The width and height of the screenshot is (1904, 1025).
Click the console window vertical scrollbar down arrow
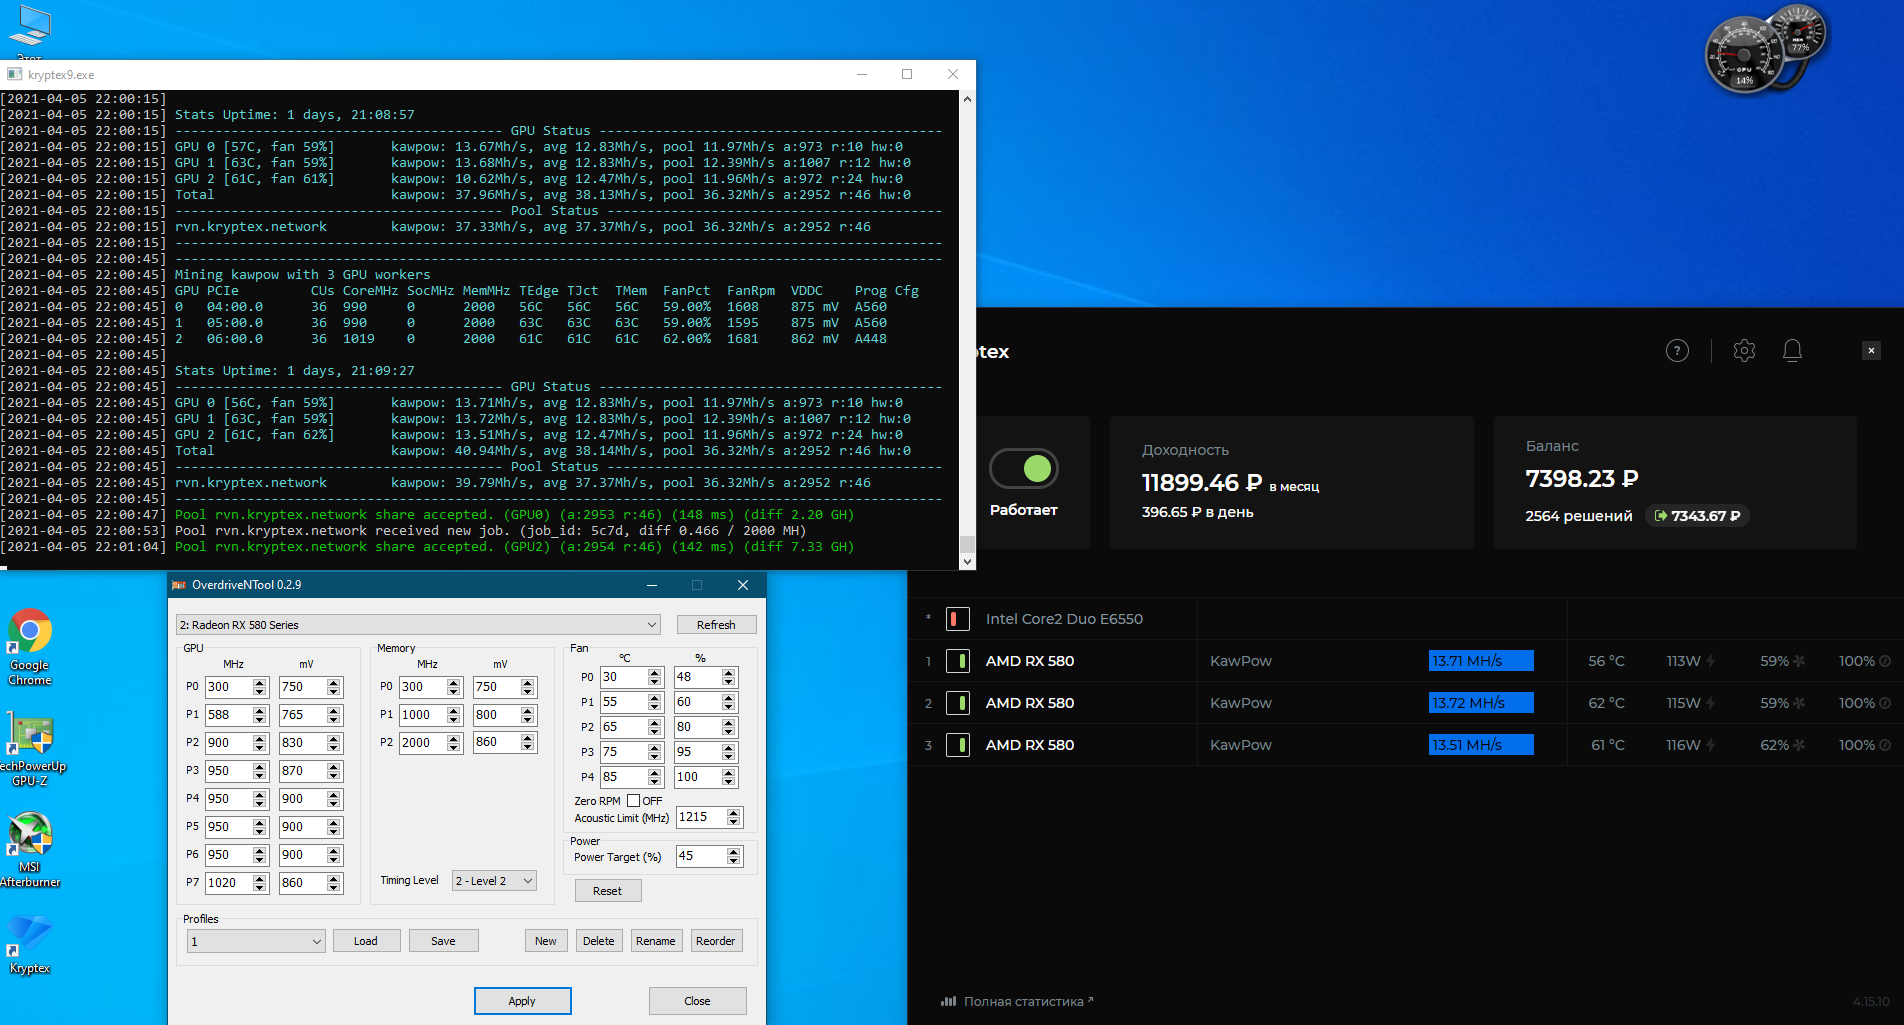tap(966, 562)
